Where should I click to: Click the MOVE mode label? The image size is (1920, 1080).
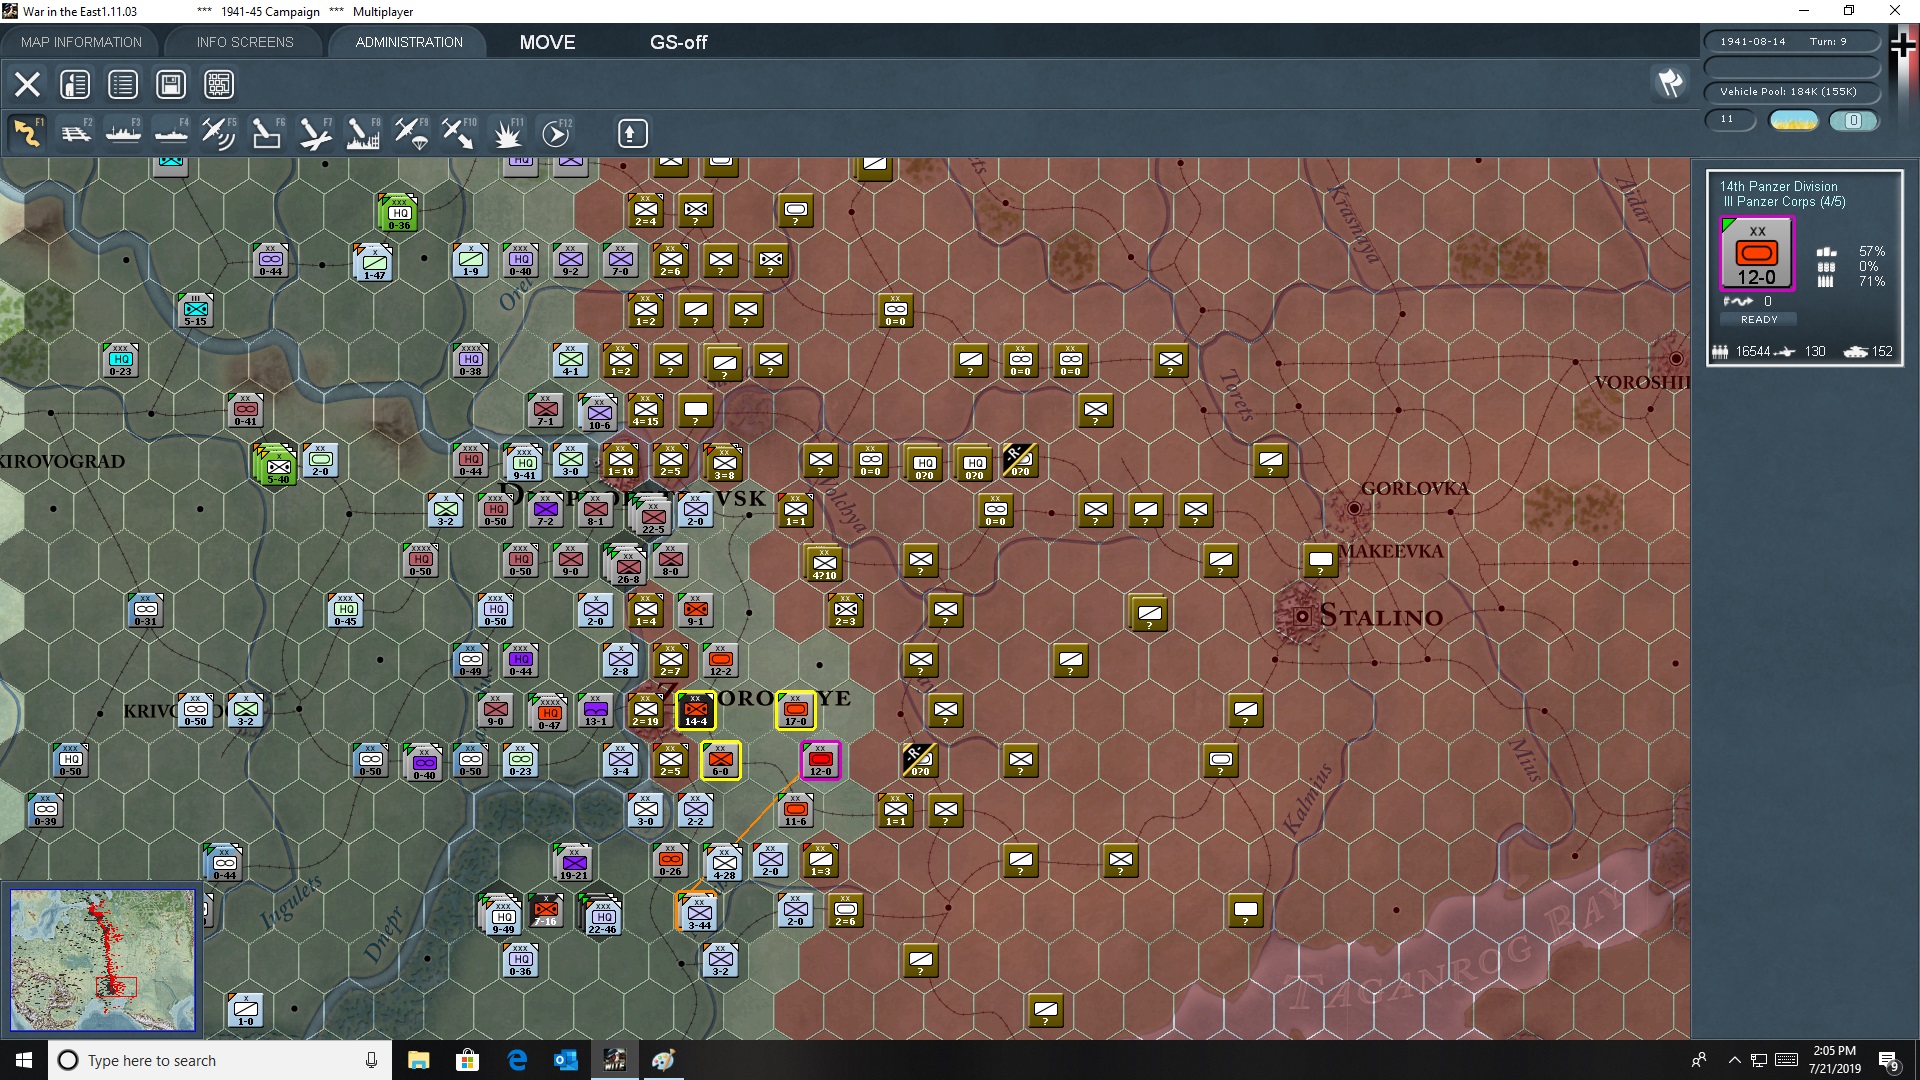[x=547, y=42]
